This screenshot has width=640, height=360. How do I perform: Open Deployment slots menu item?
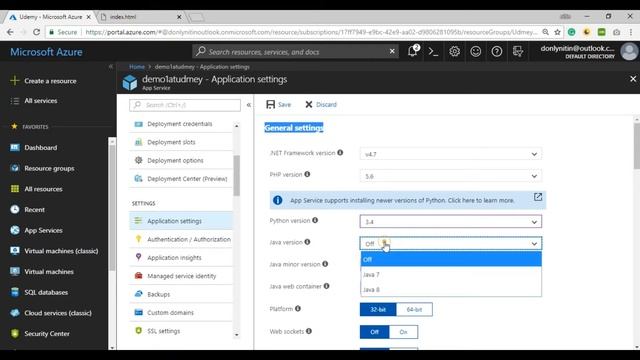(181, 142)
